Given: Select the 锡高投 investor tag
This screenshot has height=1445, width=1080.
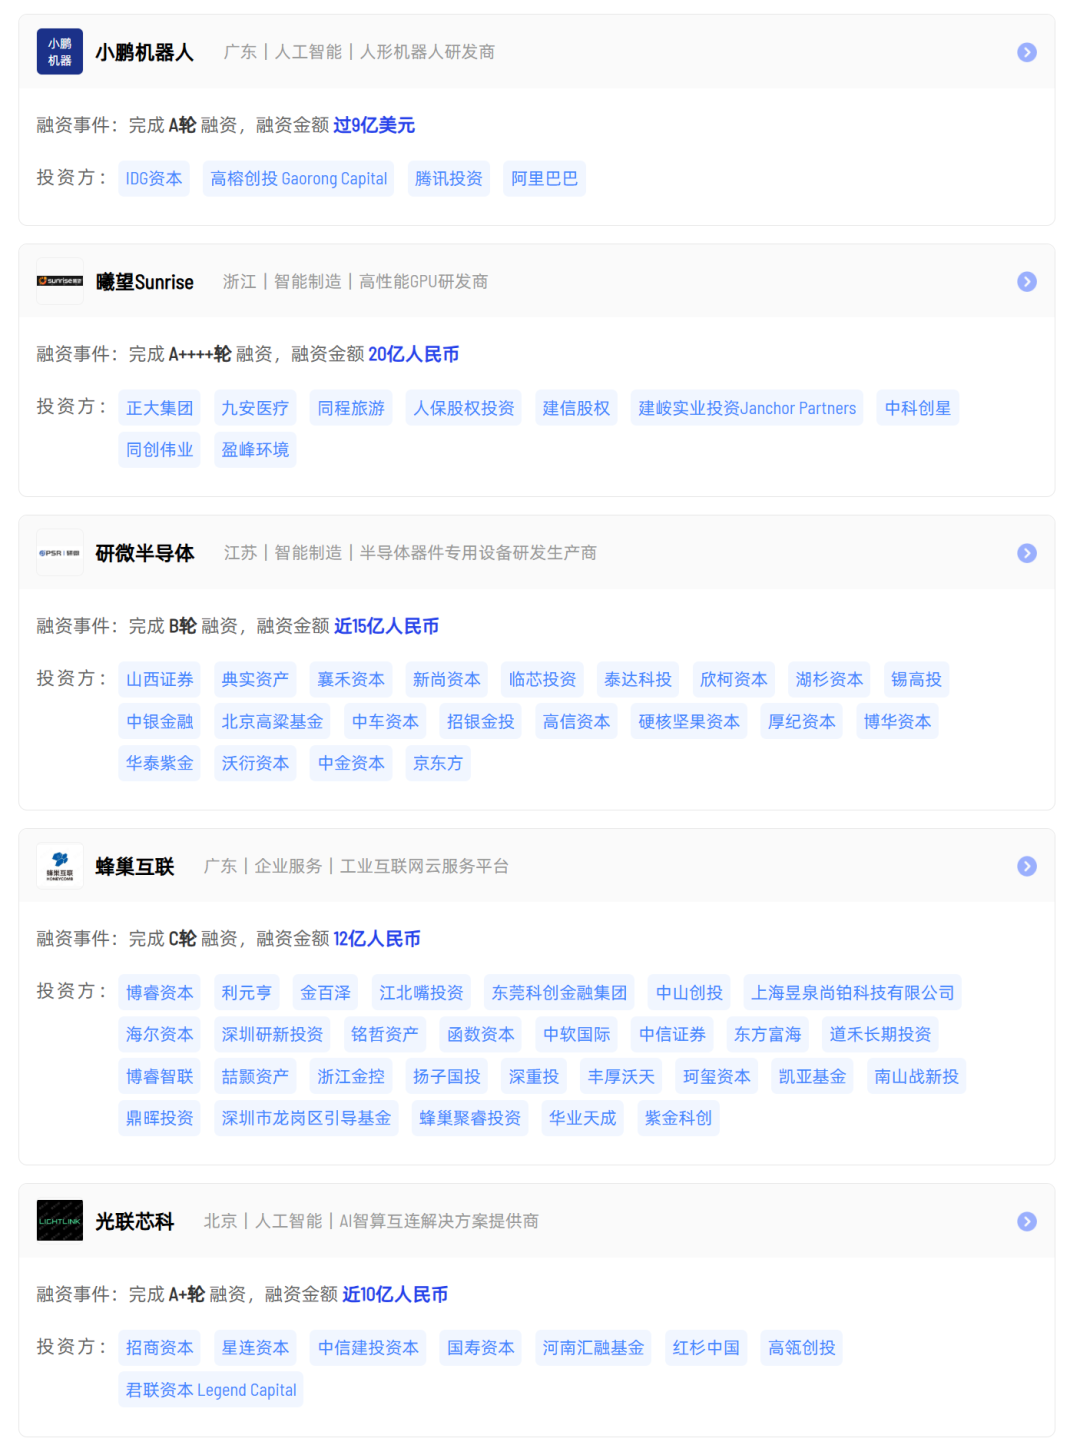Looking at the screenshot, I should click(x=916, y=680).
